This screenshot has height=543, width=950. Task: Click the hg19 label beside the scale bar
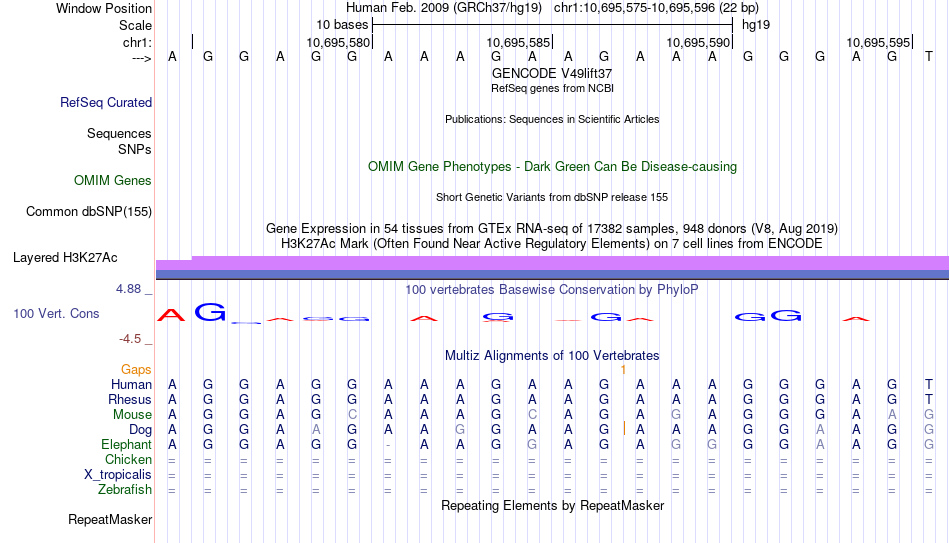[x=756, y=25]
